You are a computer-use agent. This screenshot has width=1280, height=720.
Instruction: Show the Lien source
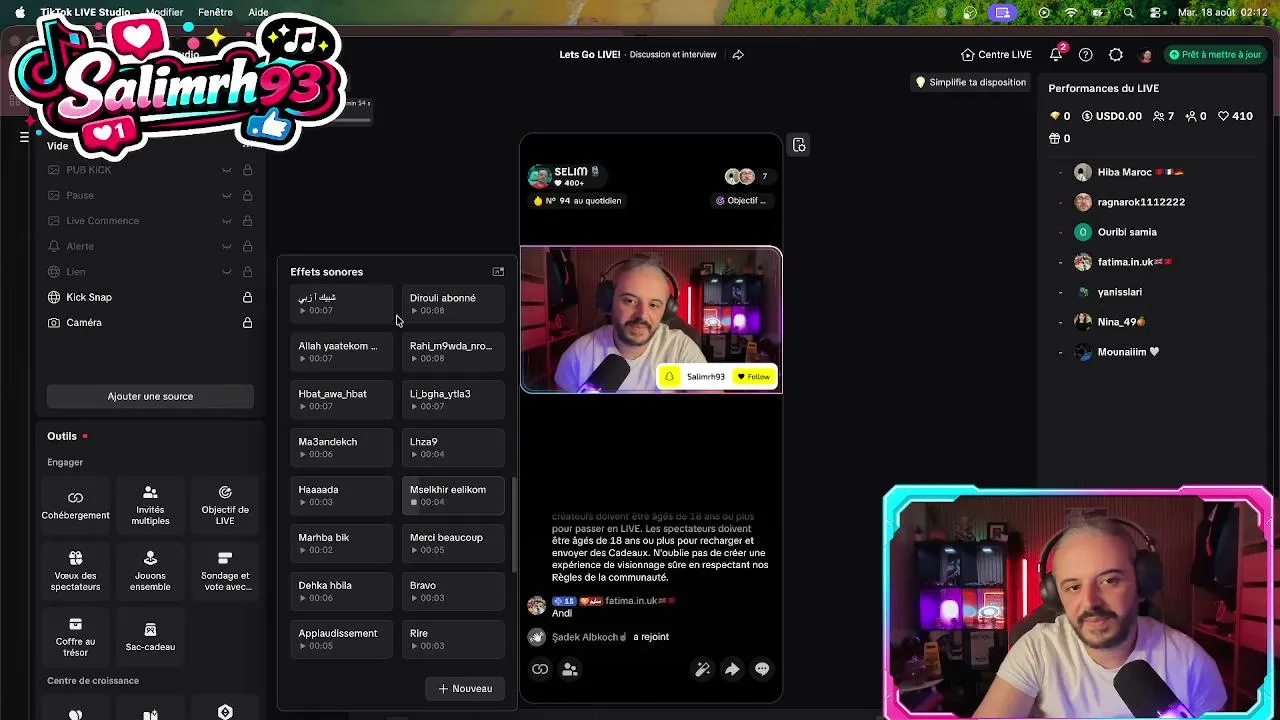pos(227,271)
